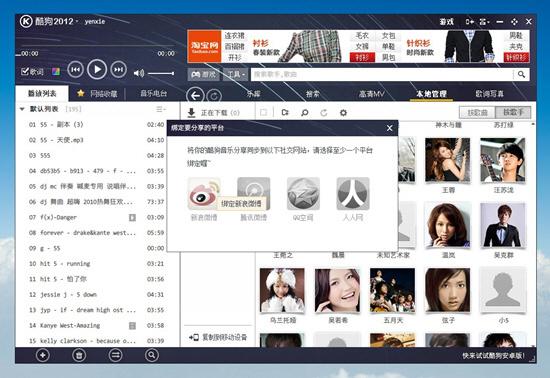The width and height of the screenshot is (550, 378).
Task: Open 吴克群 artist thumbnail
Action: point(503,225)
